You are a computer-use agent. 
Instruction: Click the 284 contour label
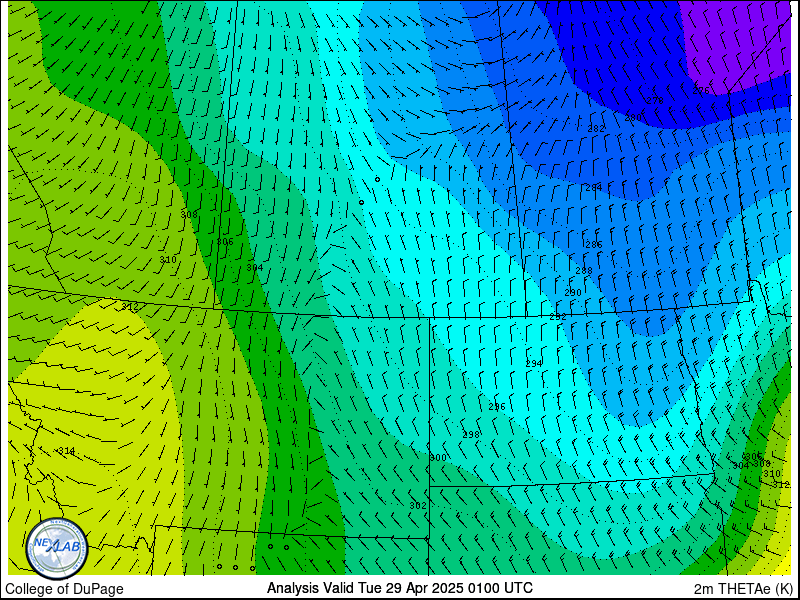click(x=594, y=188)
